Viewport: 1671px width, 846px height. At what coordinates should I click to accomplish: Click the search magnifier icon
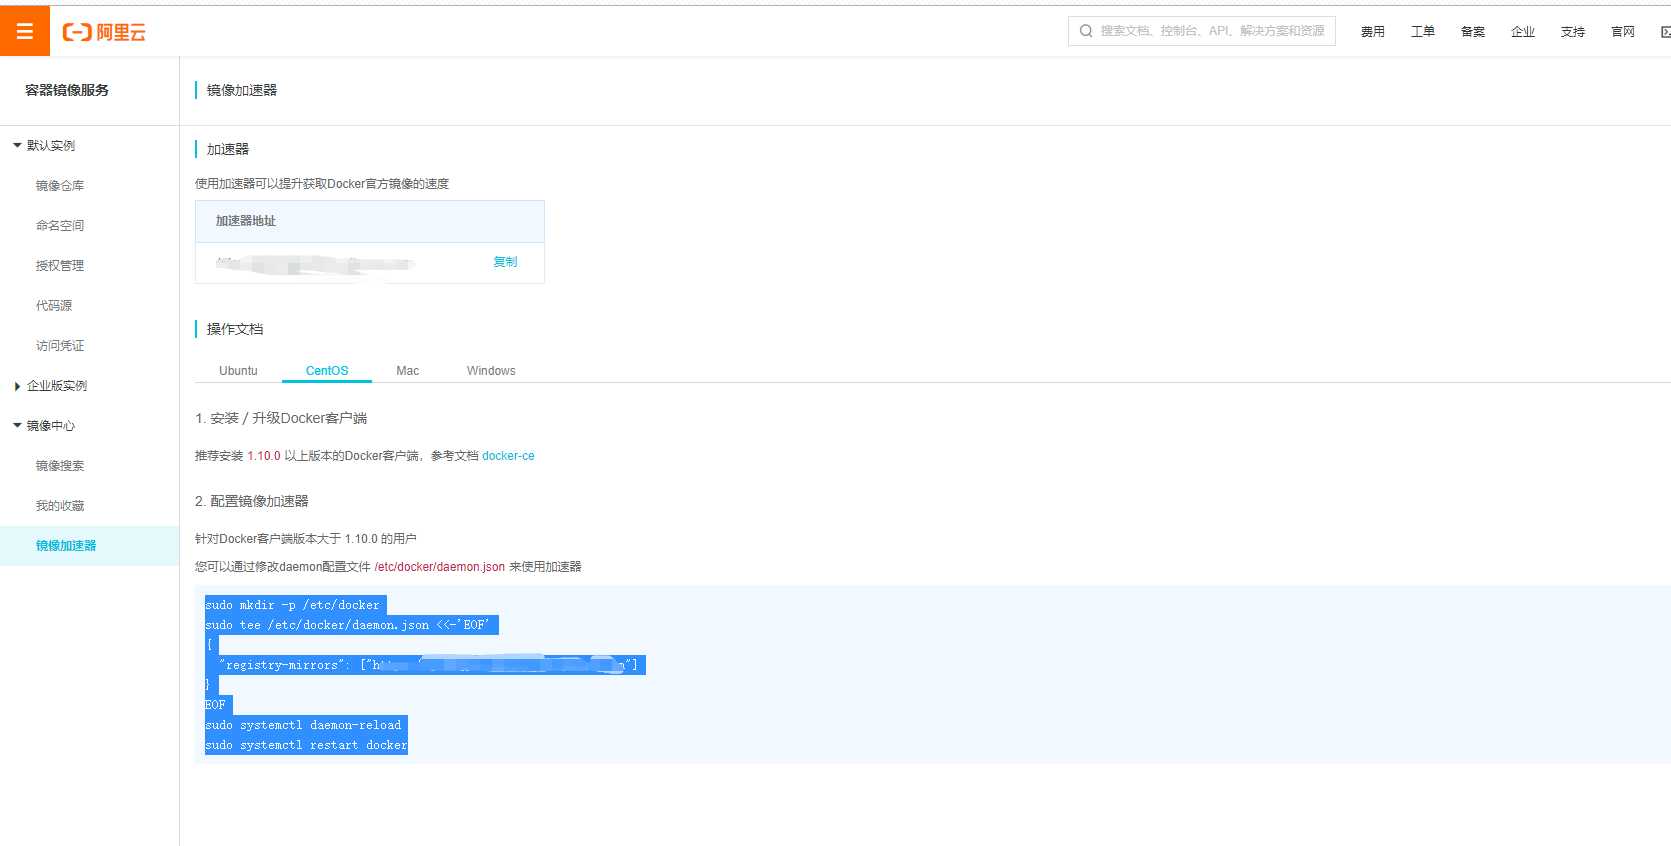tap(1086, 31)
